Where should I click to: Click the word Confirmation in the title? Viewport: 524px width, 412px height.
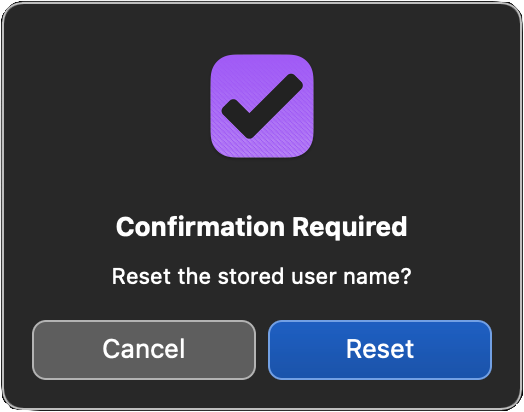200,227
